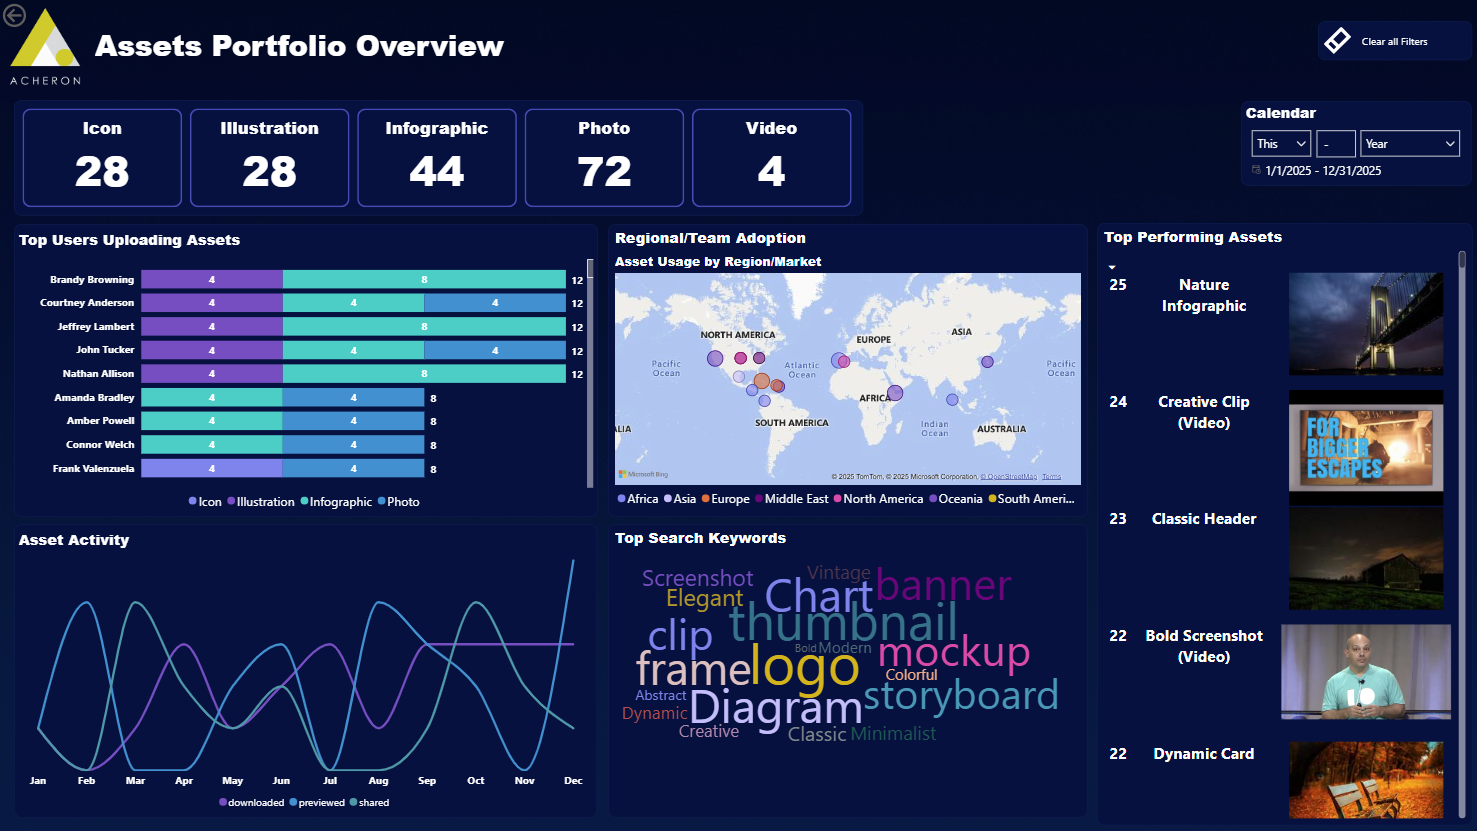Toggle Infographic in the uploads chart legend
This screenshot has width=1477, height=831.
pos(335,502)
